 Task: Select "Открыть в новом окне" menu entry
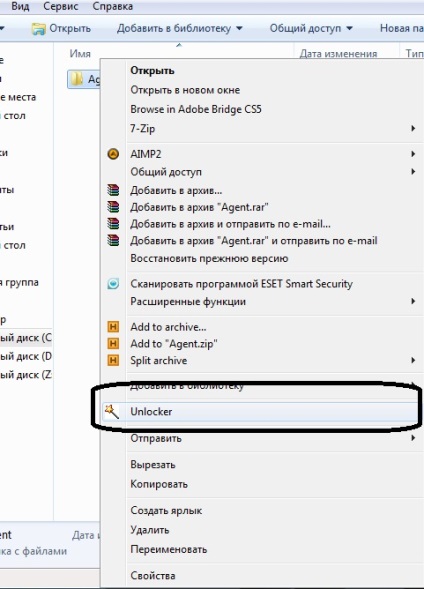(x=185, y=90)
